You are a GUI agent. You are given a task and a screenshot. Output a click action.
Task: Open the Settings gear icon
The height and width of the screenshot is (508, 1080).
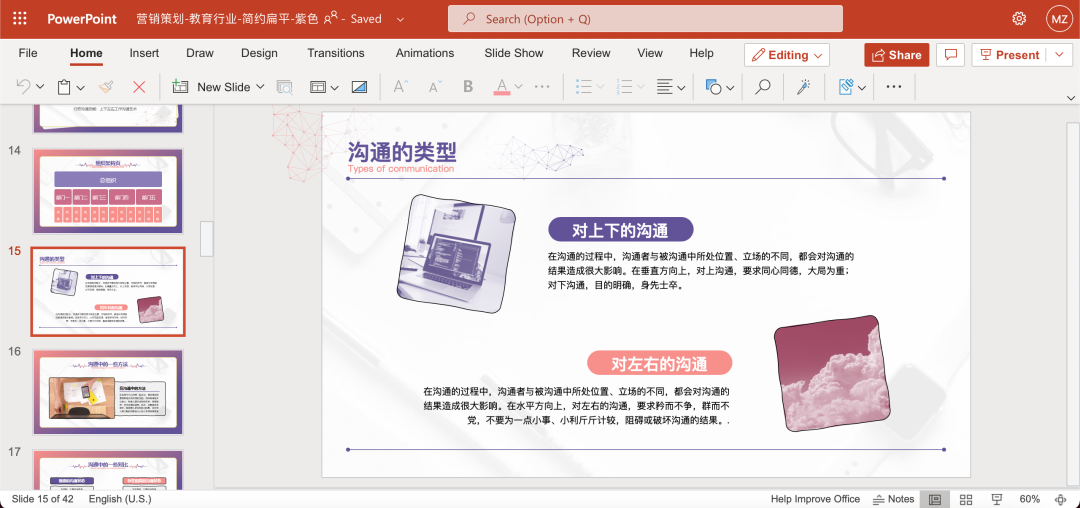coord(1019,19)
